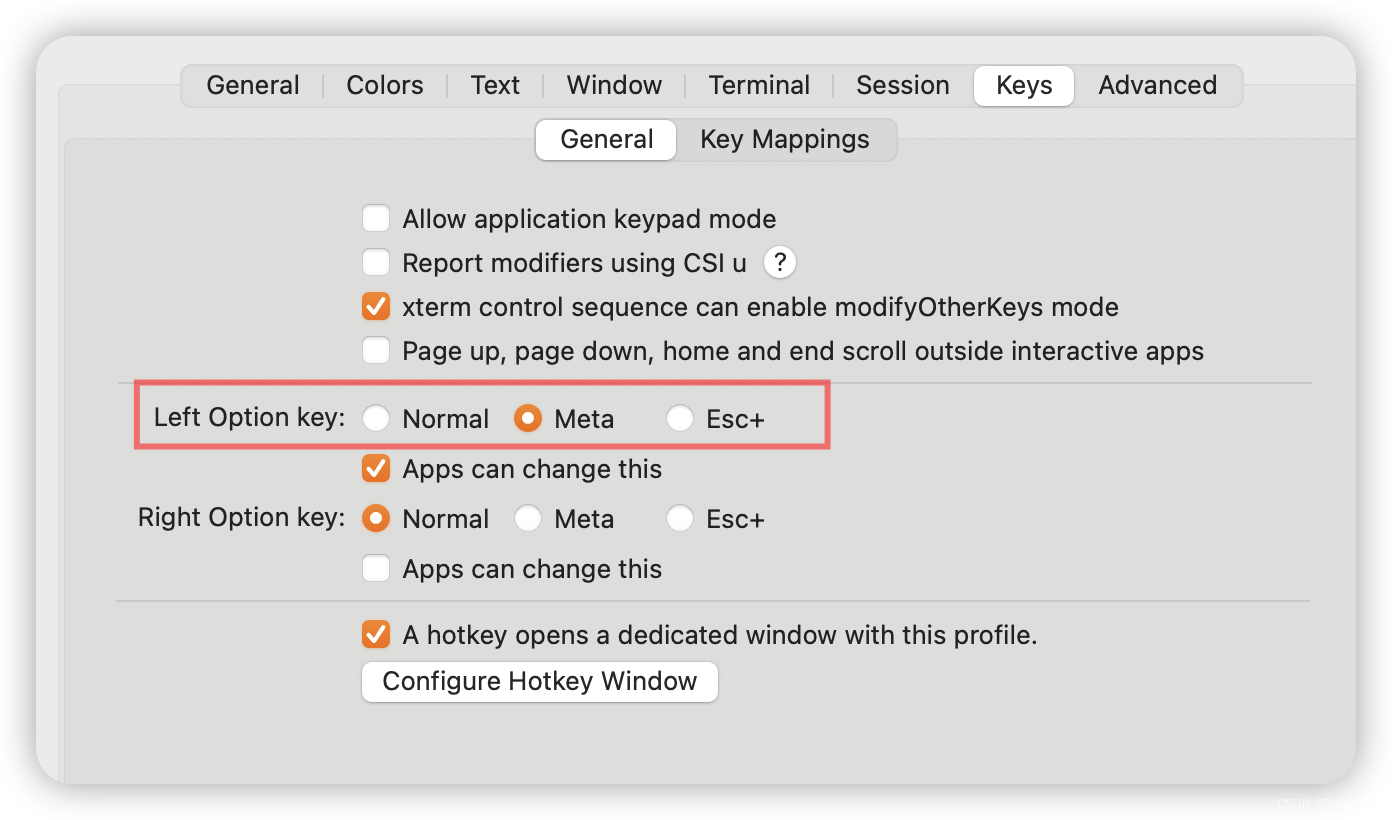The height and width of the screenshot is (820, 1392).
Task: Set Left Option key to Esc+
Action: point(679,418)
